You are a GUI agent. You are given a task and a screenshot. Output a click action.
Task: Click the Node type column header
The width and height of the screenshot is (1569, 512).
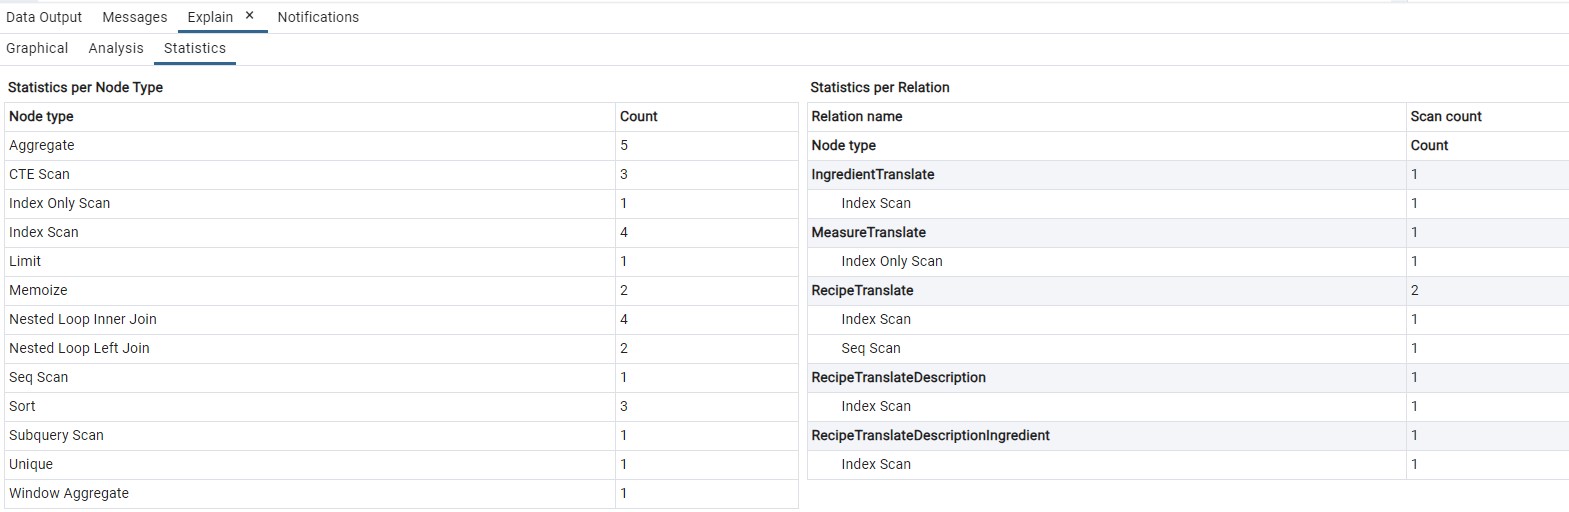tap(41, 116)
